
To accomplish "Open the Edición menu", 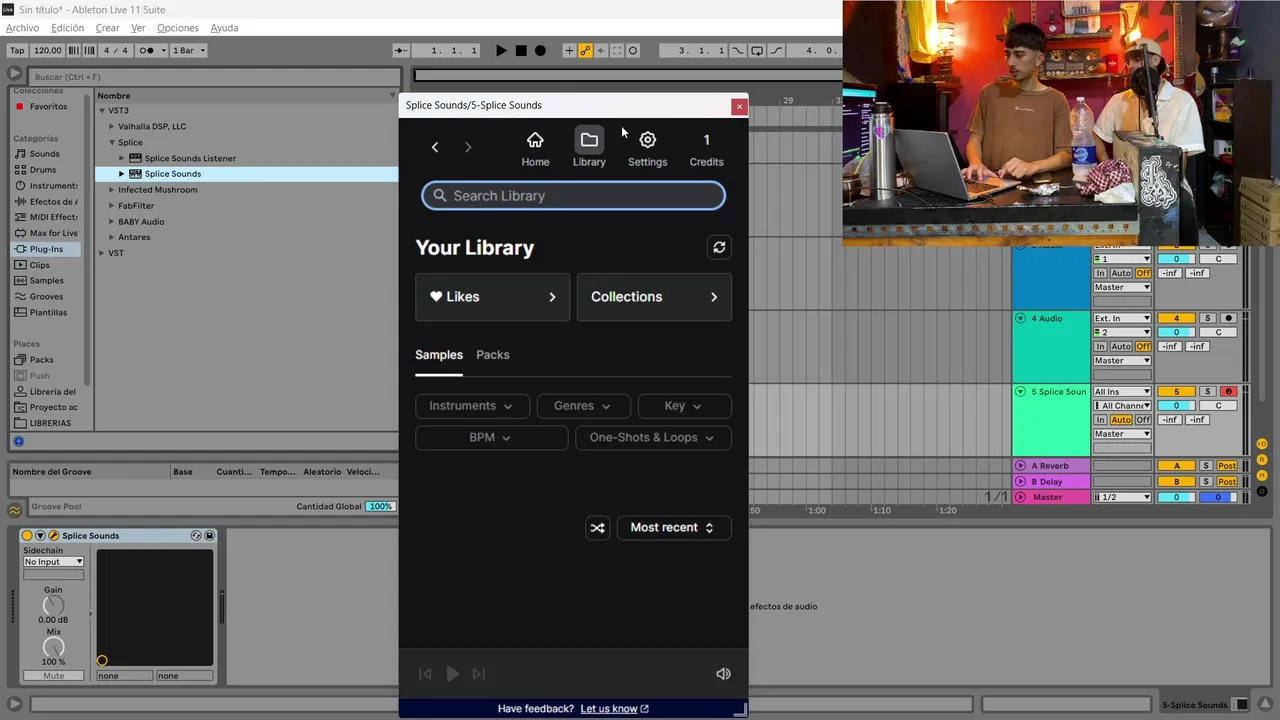I will pos(67,28).
